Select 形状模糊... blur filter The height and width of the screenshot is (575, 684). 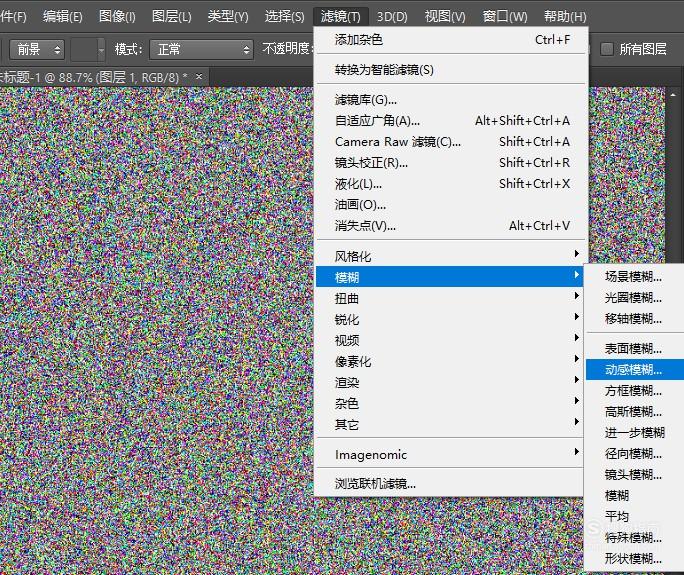635,558
